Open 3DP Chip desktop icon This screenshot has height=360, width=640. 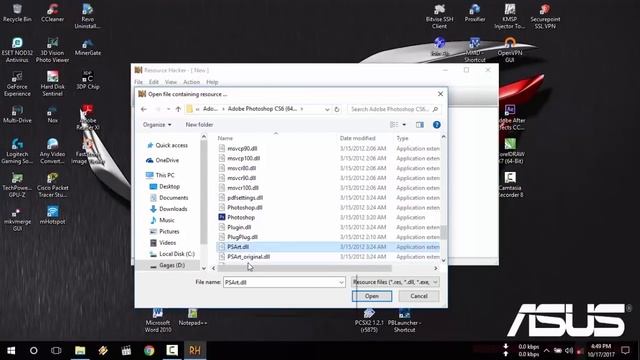click(87, 80)
